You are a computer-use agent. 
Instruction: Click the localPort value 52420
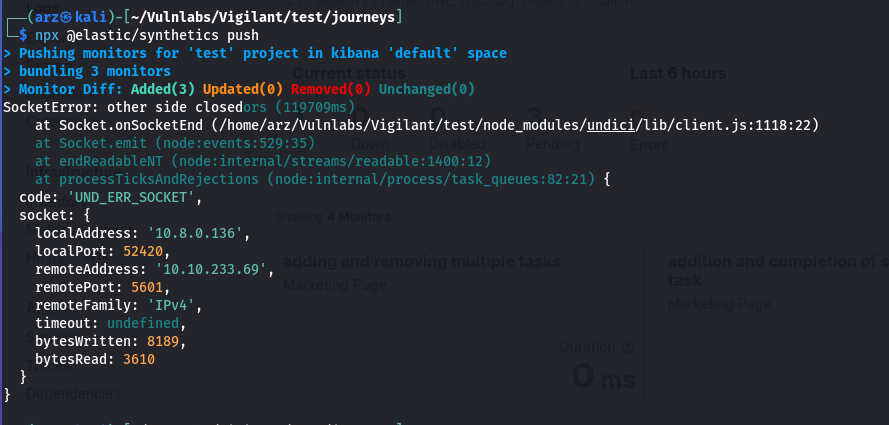143,252
